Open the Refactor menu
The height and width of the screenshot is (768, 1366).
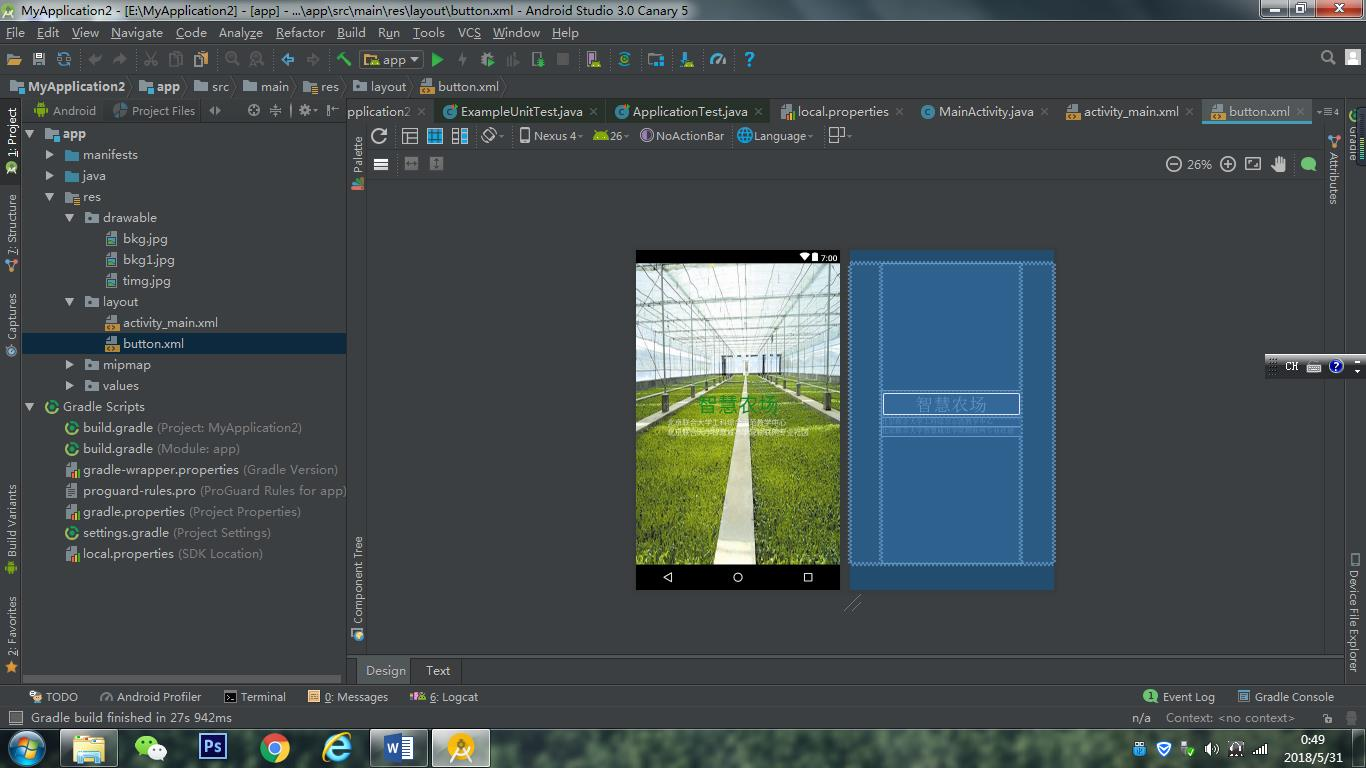point(300,33)
